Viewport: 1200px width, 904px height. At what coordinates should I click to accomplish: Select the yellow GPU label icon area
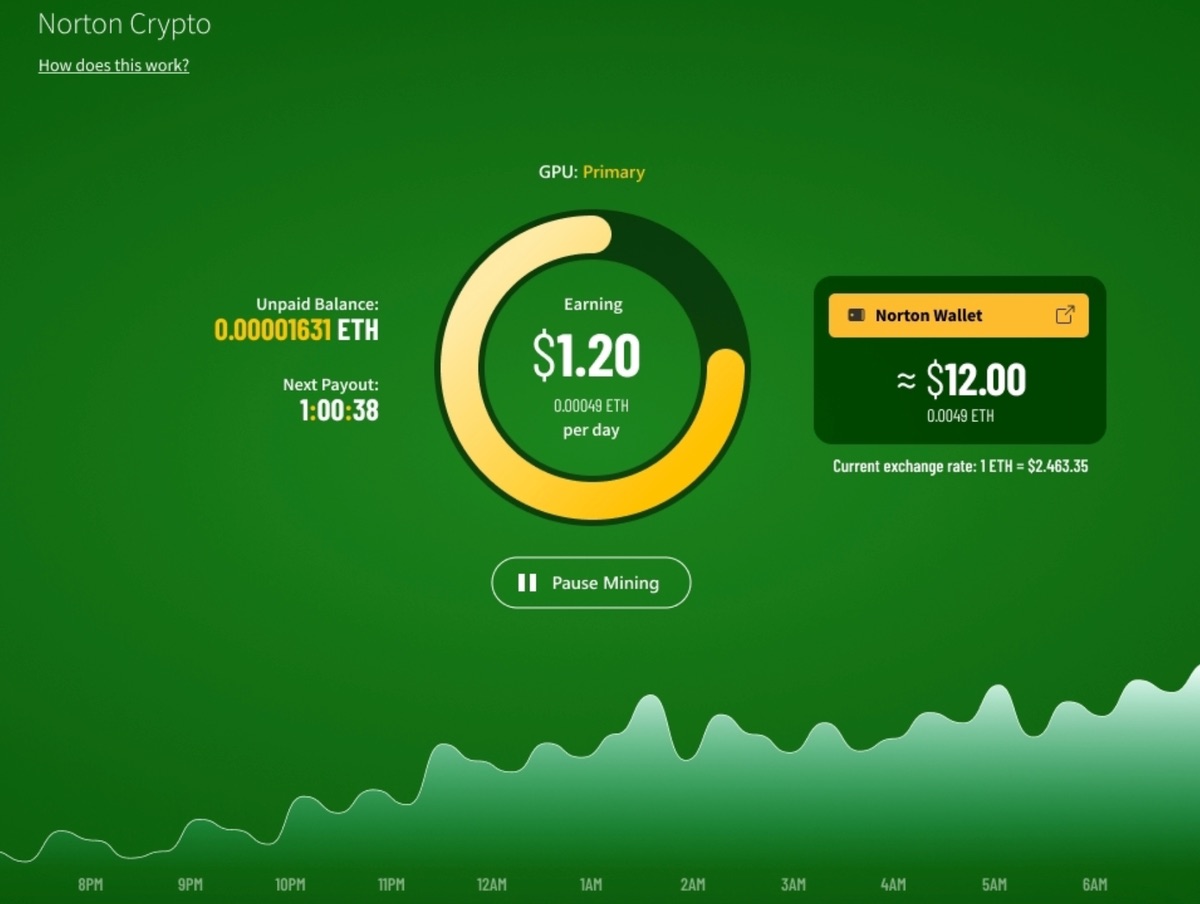pyautogui.click(x=613, y=171)
